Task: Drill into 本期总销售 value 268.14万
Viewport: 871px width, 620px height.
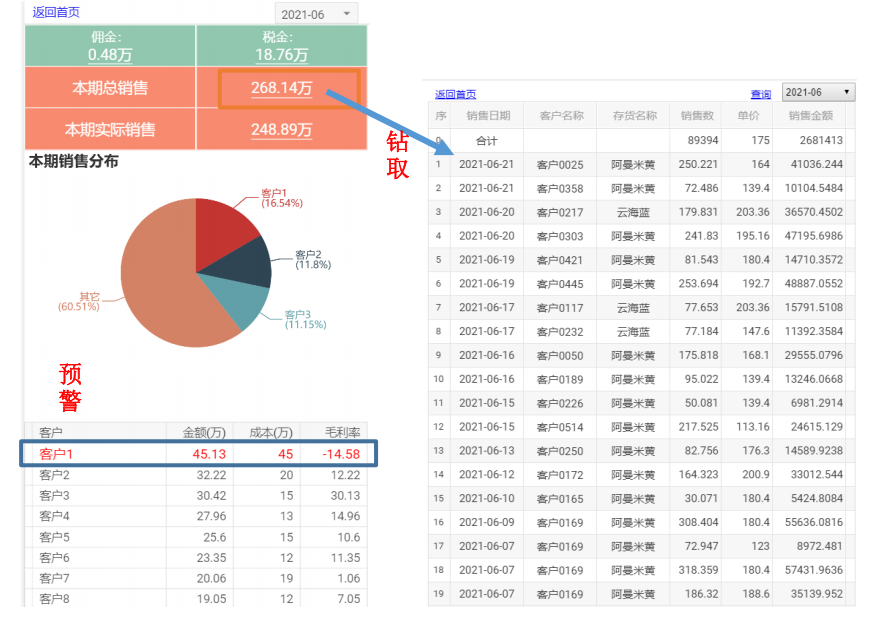Action: (281, 89)
